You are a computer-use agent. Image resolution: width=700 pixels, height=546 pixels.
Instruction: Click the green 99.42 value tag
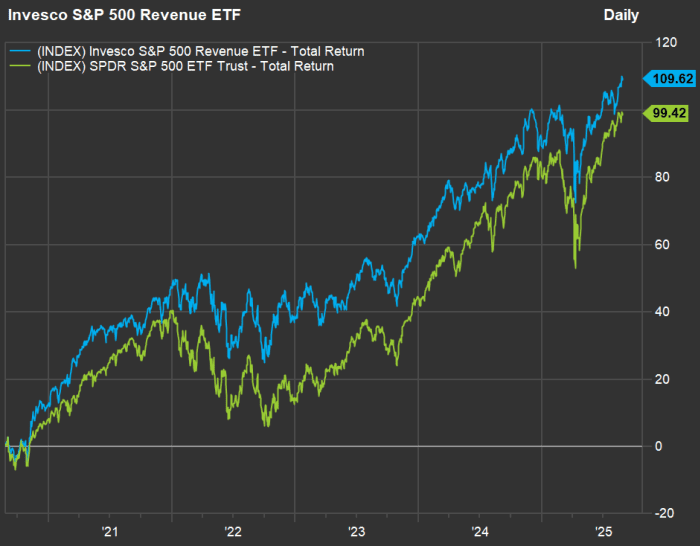point(665,113)
